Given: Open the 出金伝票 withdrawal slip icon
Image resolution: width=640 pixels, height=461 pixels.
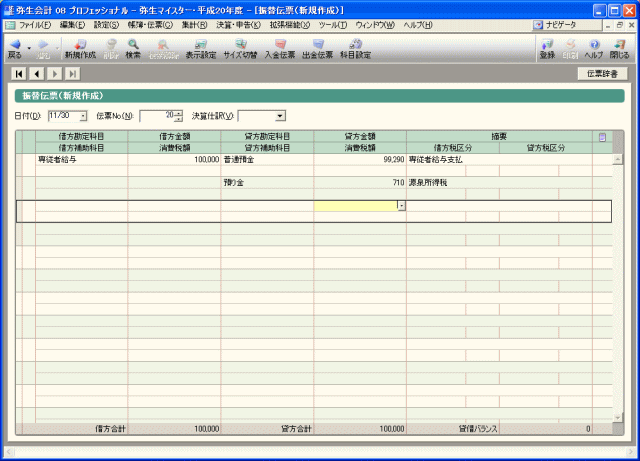Looking at the screenshot, I should 318,45.
